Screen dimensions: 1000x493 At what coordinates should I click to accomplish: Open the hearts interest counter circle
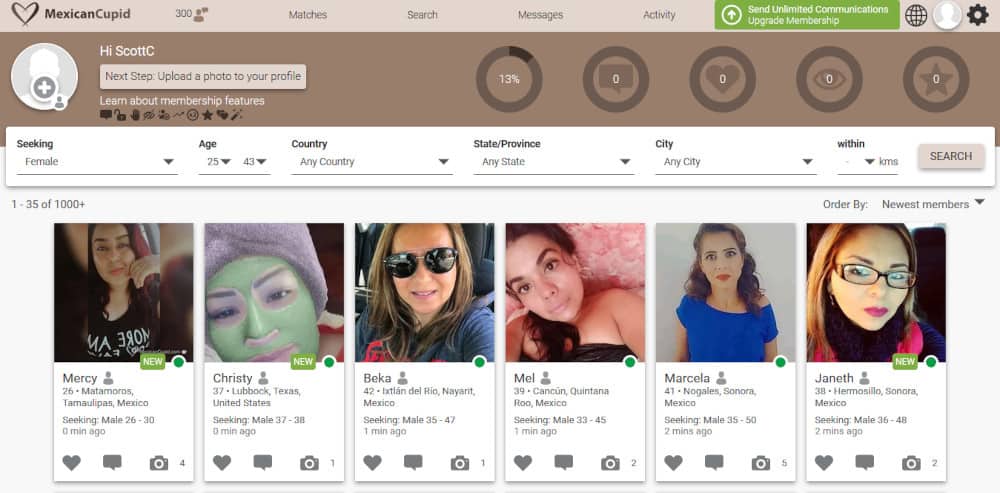click(723, 79)
